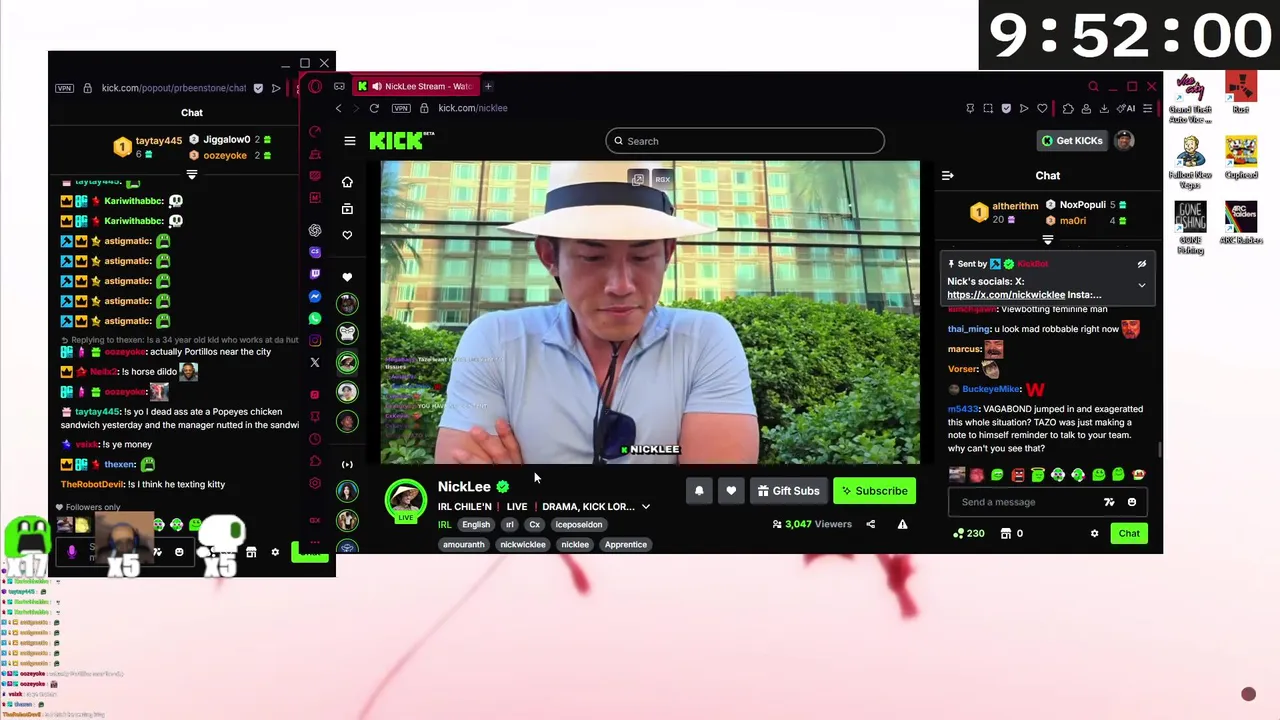Click the popout player icon on video
1280x720 pixels.
(x=637, y=180)
